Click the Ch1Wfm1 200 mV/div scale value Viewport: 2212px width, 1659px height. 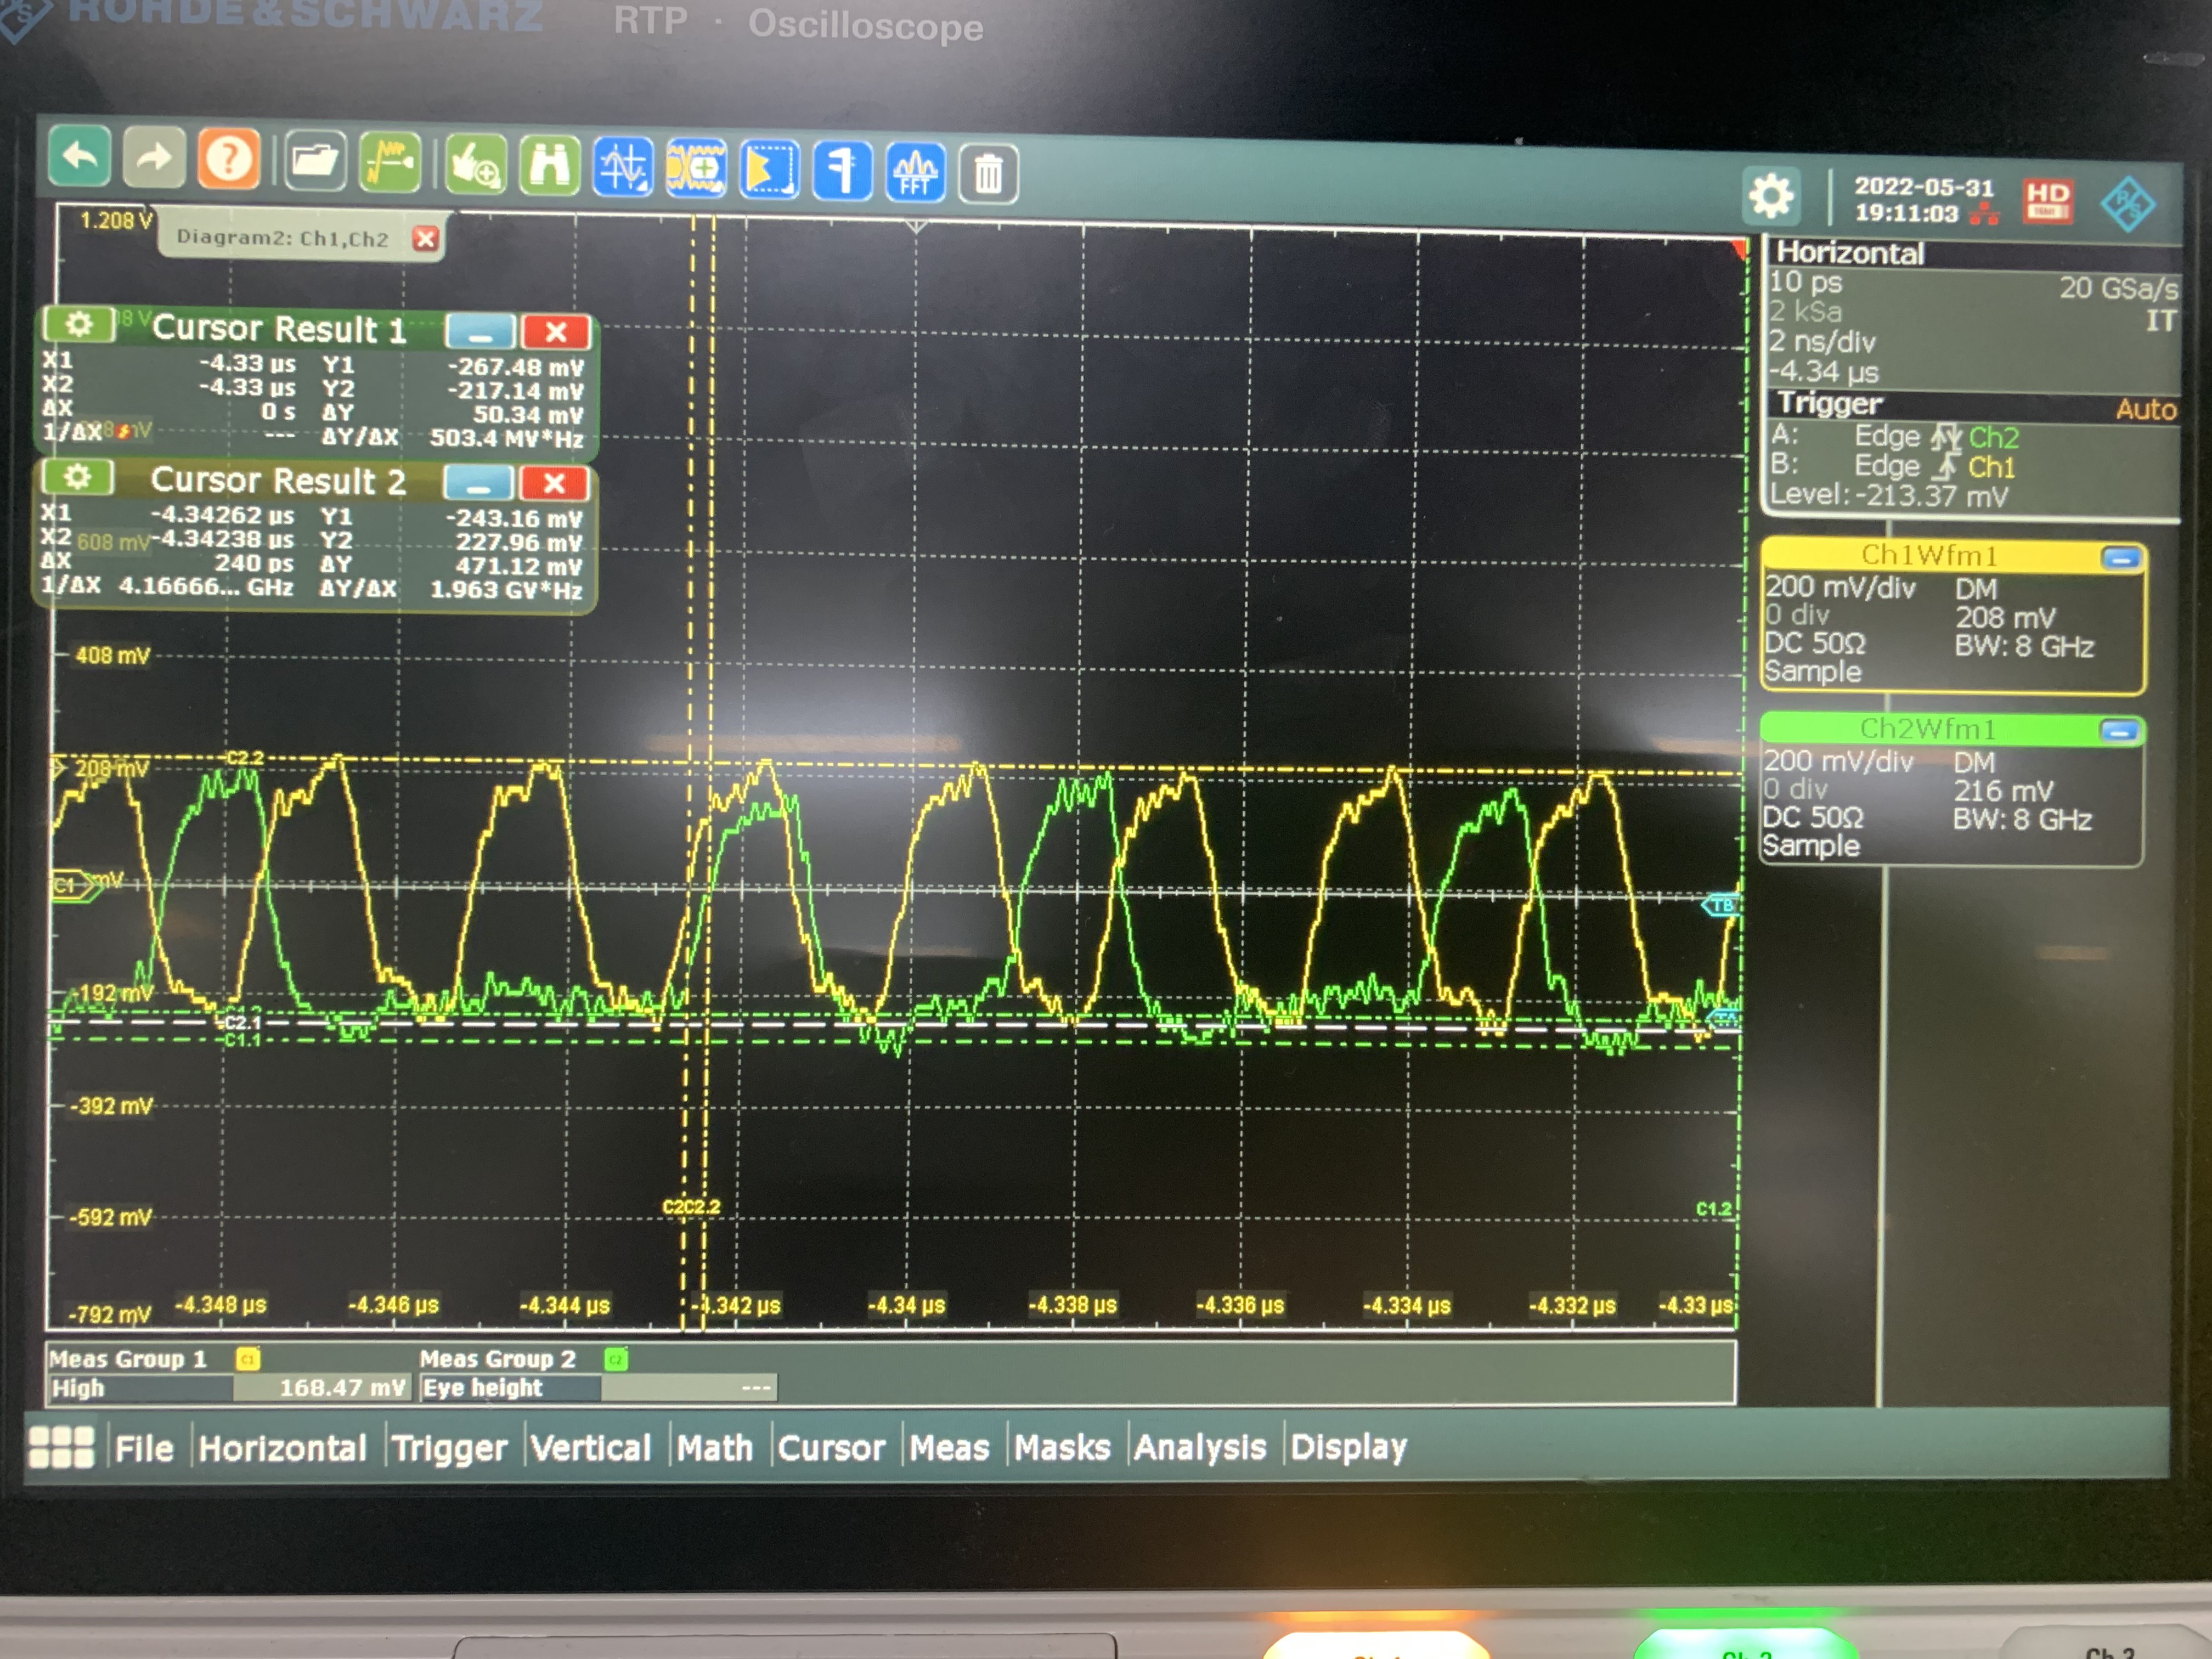click(x=1840, y=587)
